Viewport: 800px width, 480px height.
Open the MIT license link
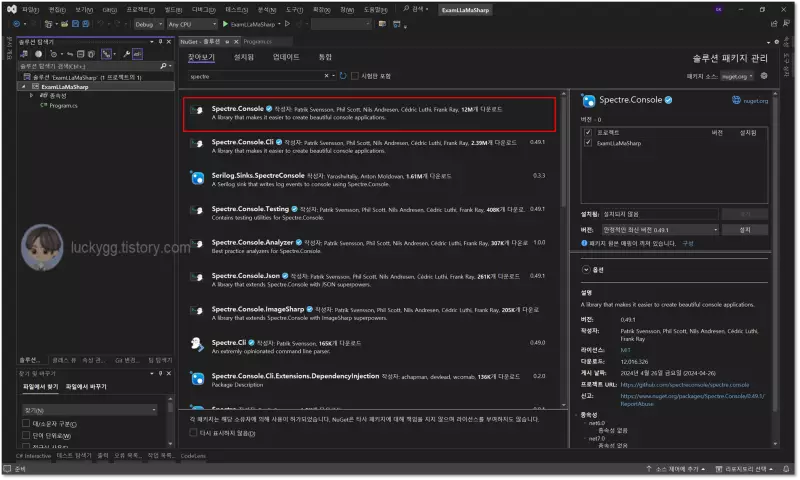tap(625, 350)
